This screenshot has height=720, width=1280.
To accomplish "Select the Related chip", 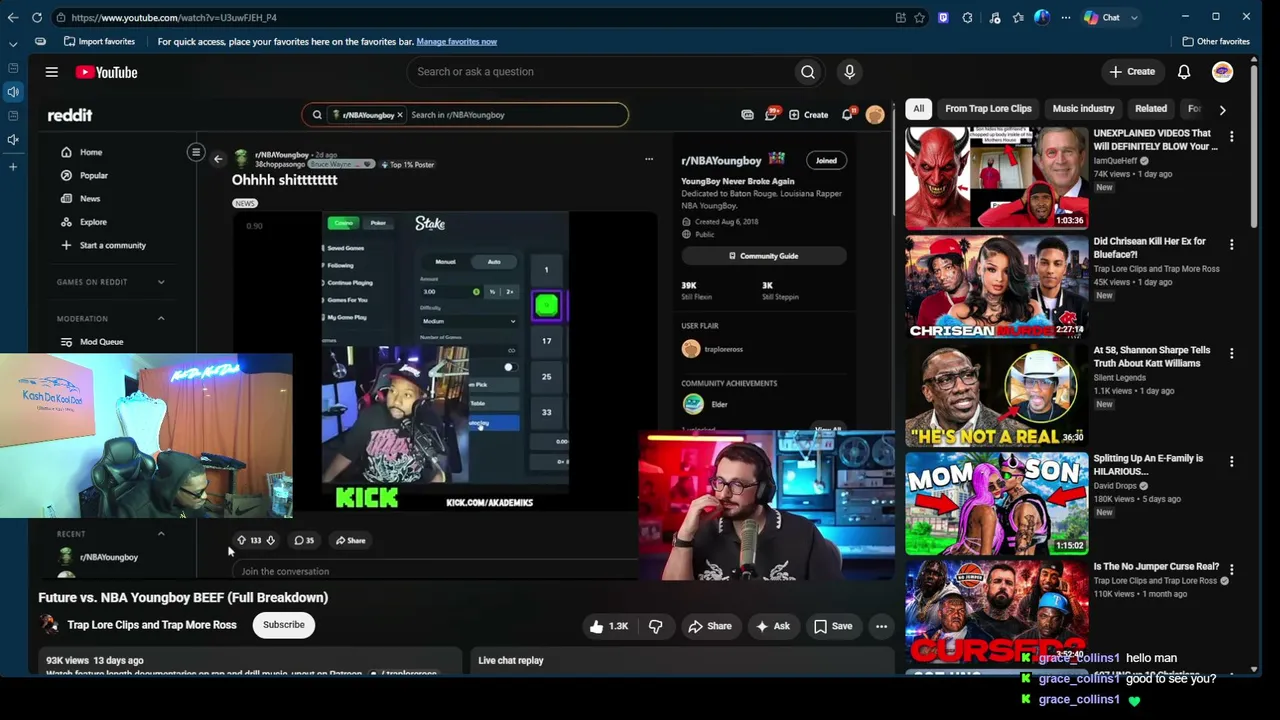I will tap(1151, 109).
